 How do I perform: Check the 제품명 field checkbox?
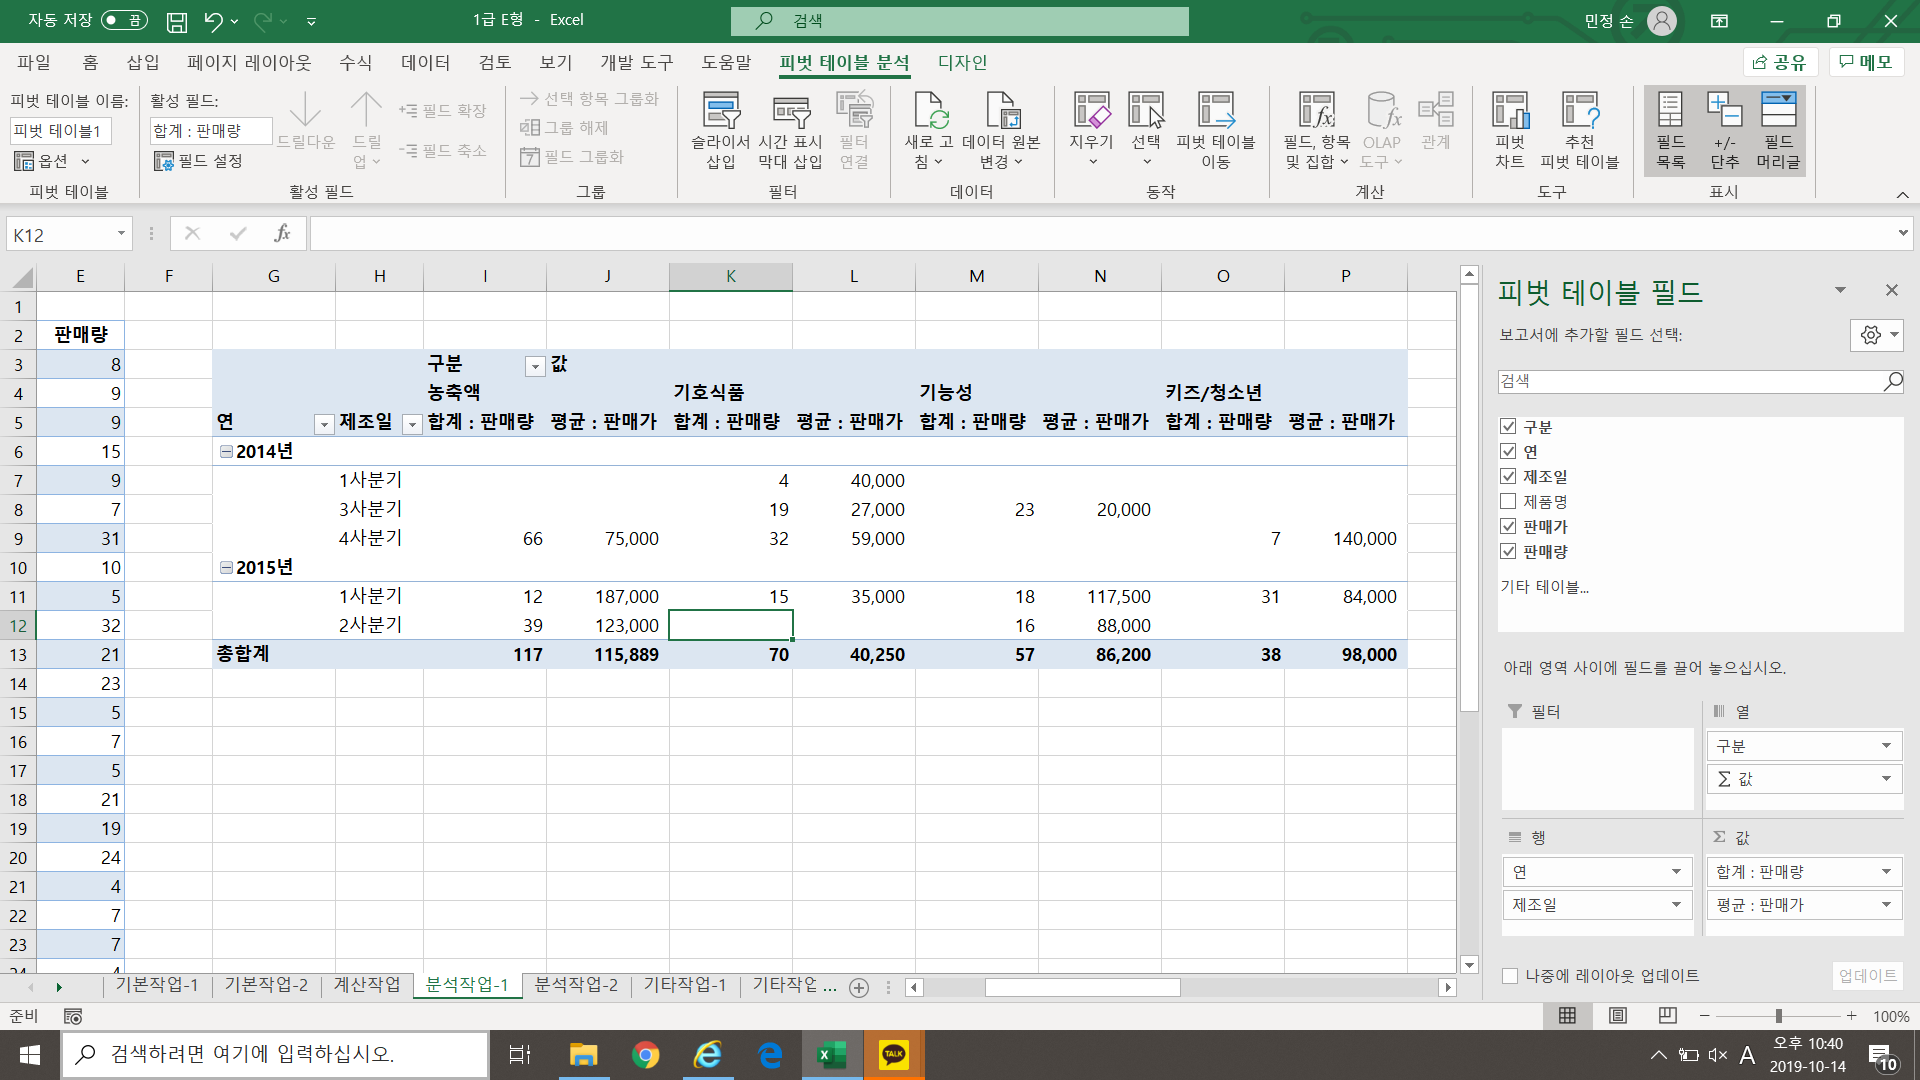pyautogui.click(x=1508, y=502)
